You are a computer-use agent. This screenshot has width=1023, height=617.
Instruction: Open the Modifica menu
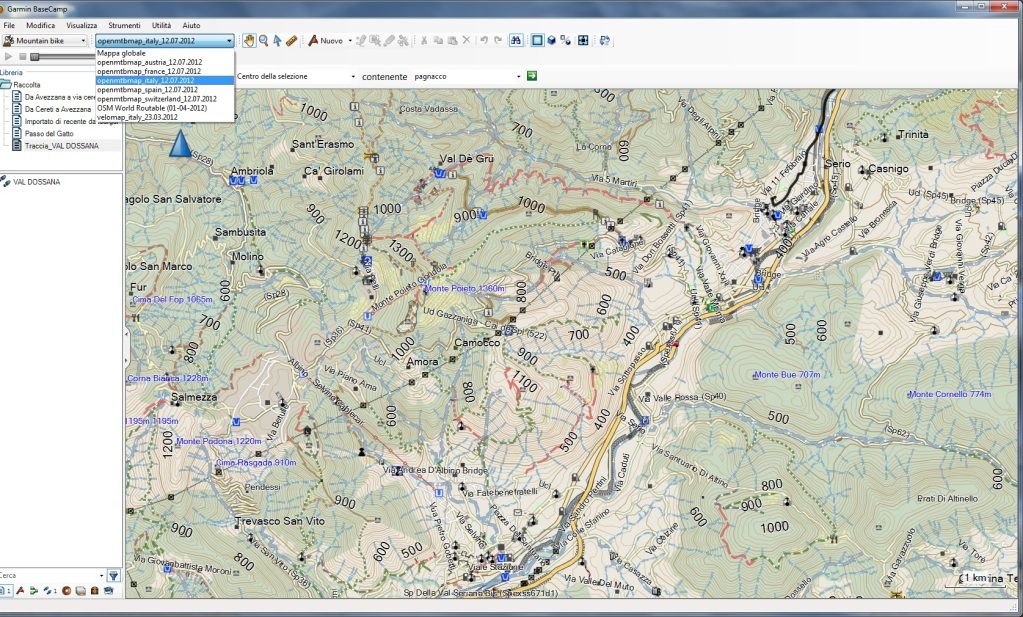tap(40, 25)
